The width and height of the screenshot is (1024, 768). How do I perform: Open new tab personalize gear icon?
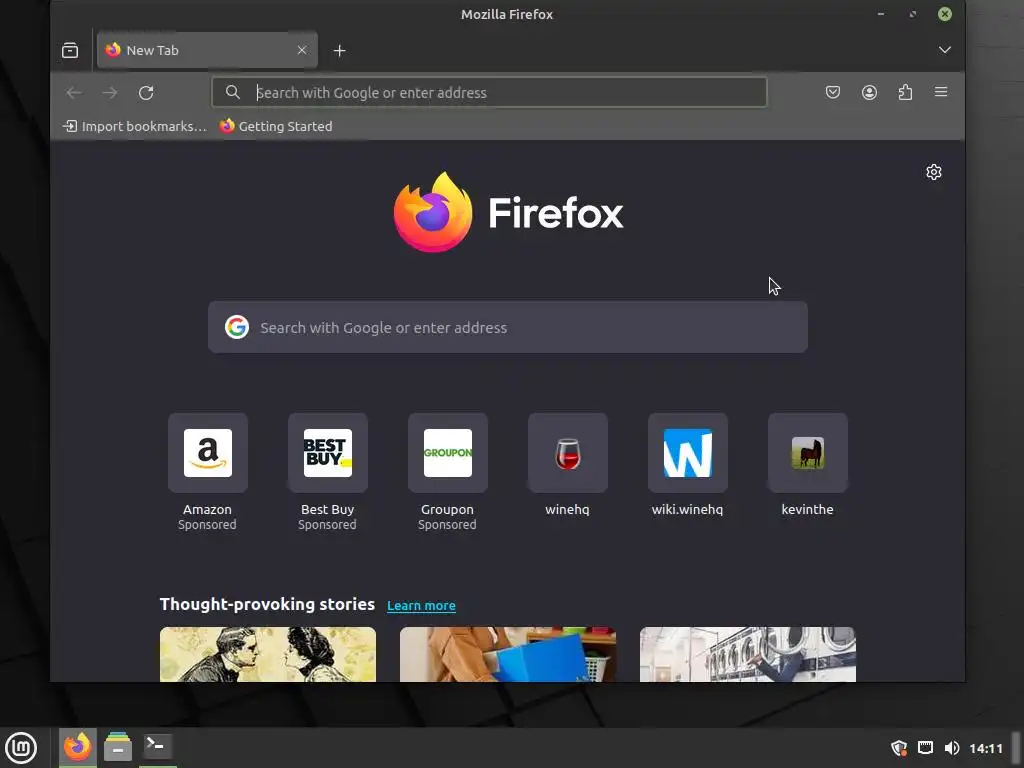click(934, 172)
